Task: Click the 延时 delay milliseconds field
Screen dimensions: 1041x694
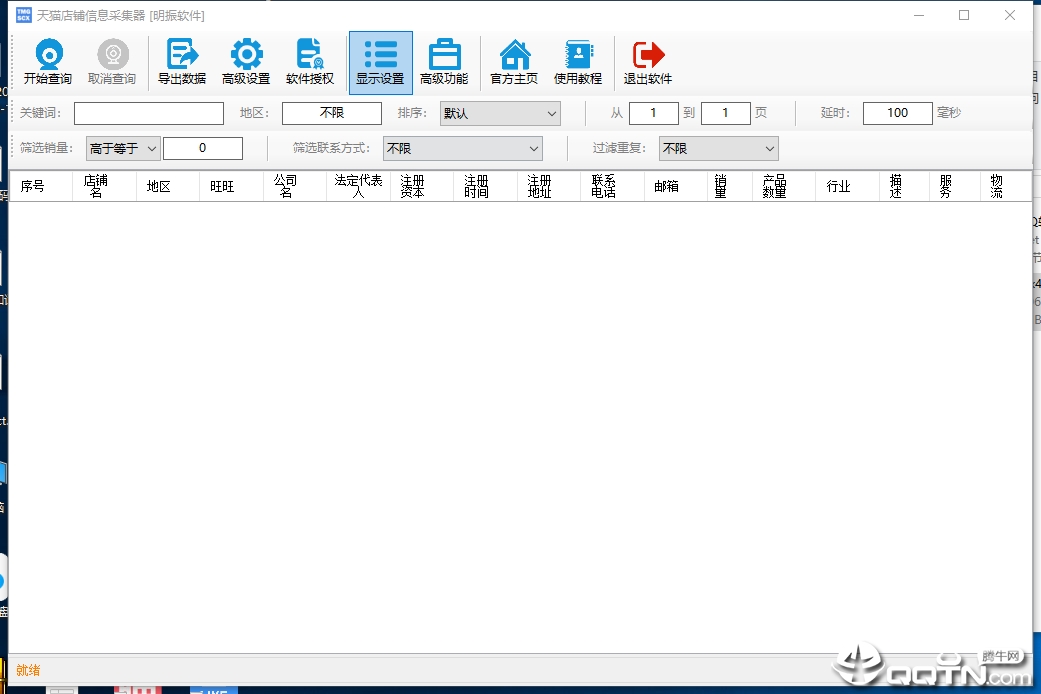Action: tap(897, 114)
